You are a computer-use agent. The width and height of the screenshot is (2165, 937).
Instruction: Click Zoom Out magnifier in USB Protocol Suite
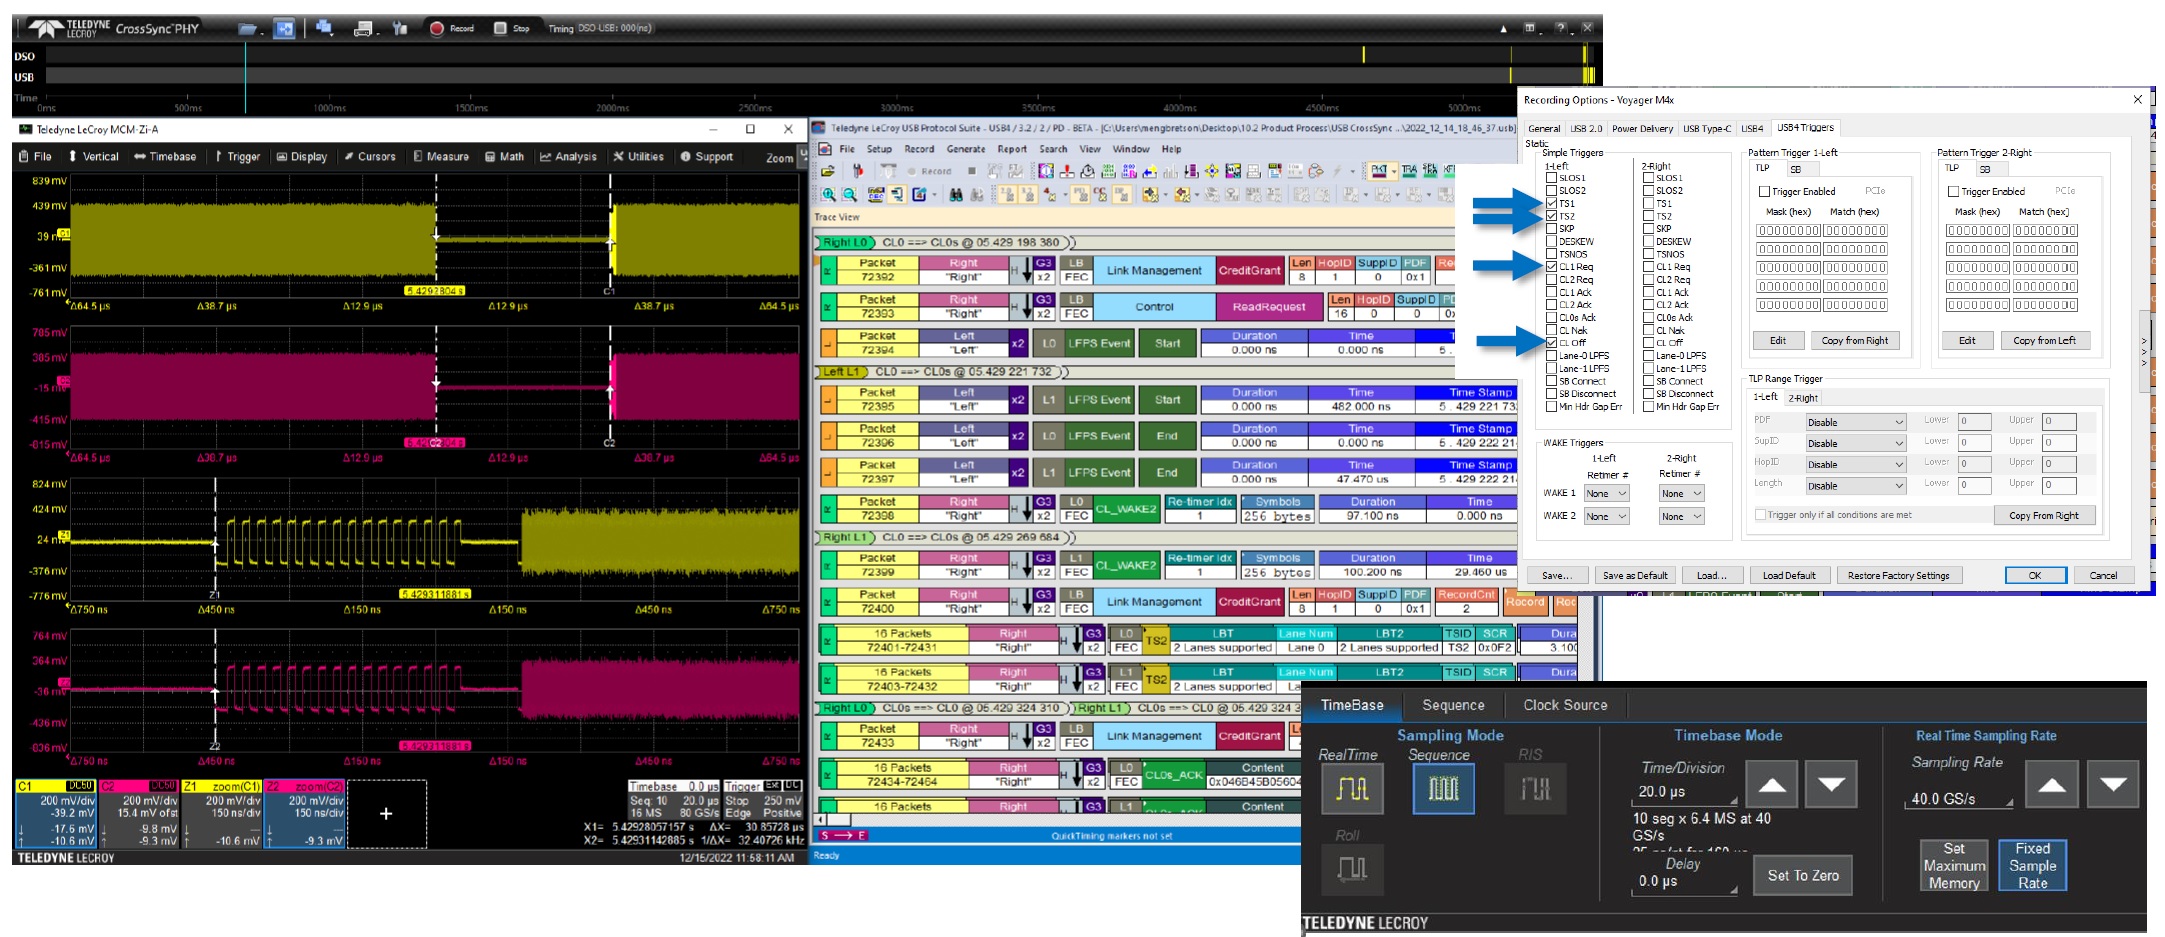(x=849, y=195)
